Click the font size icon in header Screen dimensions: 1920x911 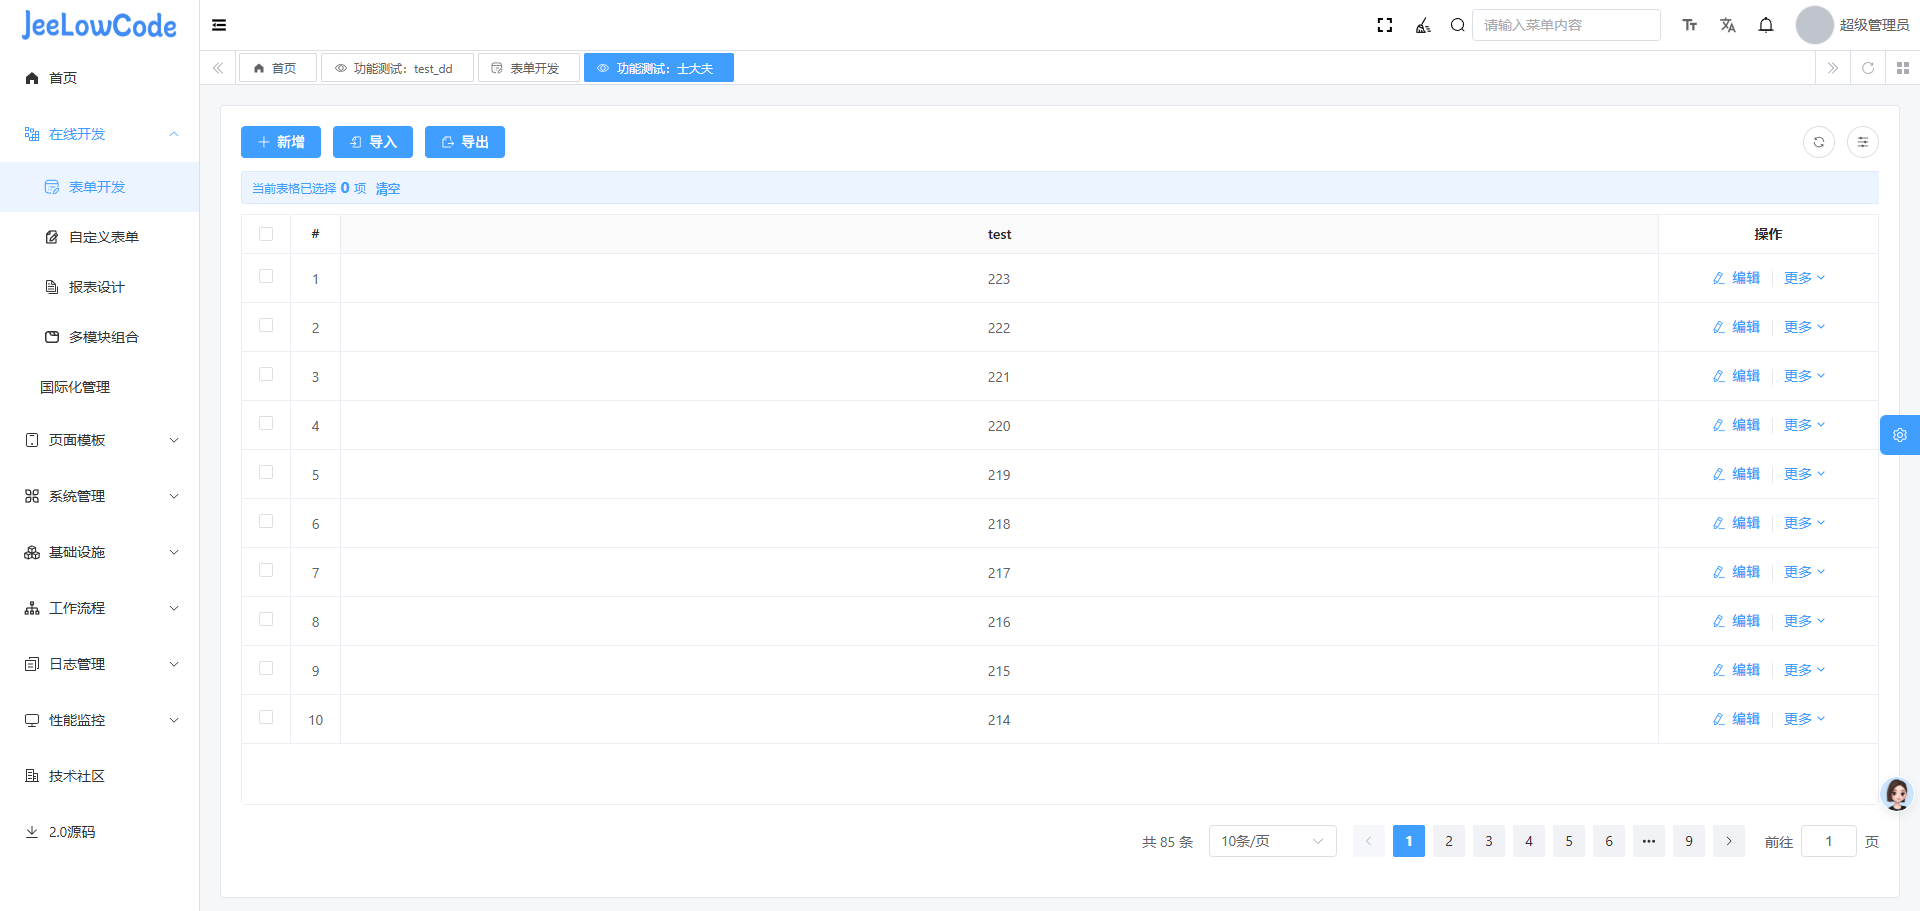tap(1690, 25)
